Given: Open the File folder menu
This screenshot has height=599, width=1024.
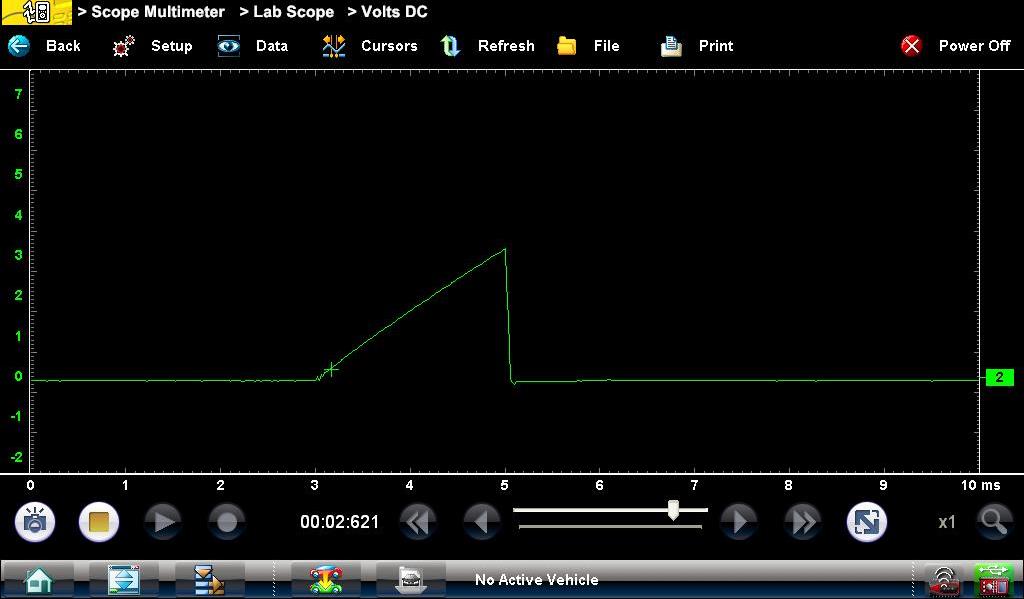Looking at the screenshot, I should pyautogui.click(x=567, y=46).
